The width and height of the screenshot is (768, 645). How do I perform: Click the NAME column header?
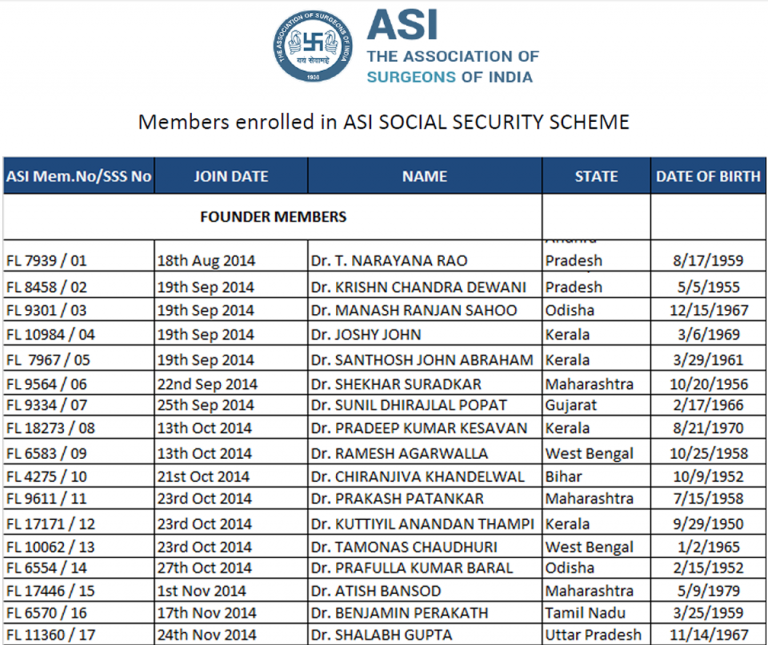425,177
